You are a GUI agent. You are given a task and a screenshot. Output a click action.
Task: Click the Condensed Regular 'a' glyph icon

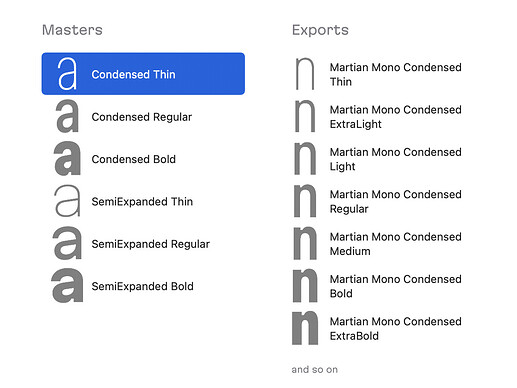[x=67, y=116]
